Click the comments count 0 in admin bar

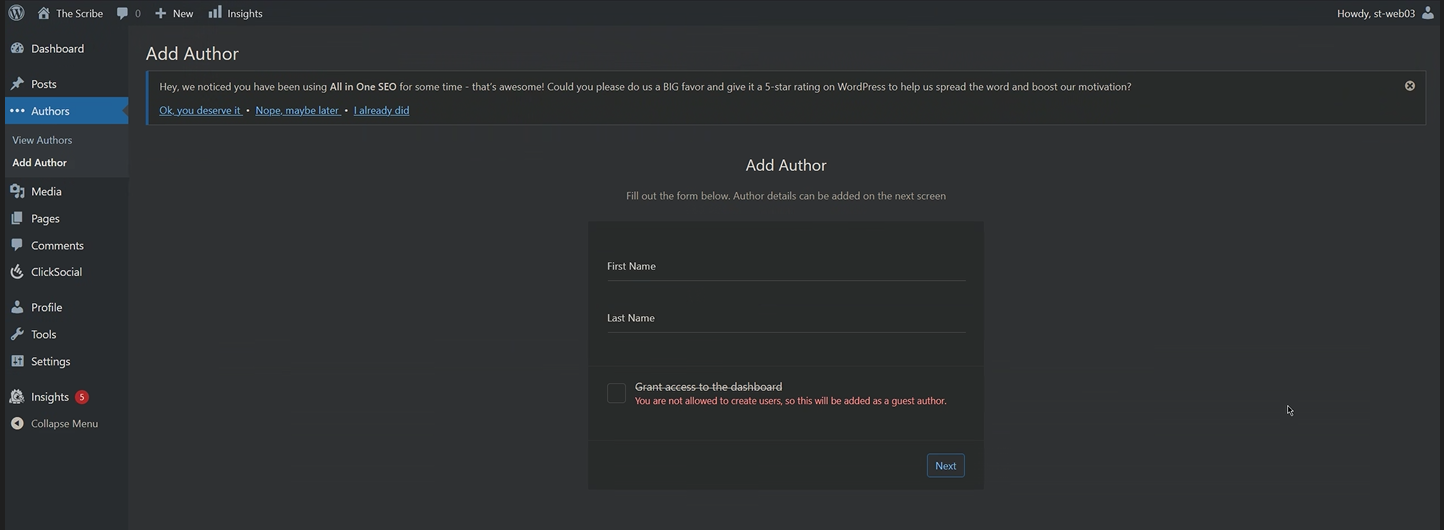(x=137, y=13)
